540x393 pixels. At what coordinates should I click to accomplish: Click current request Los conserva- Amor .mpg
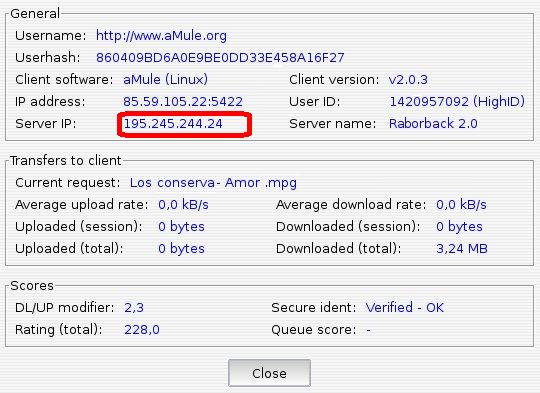tap(213, 183)
